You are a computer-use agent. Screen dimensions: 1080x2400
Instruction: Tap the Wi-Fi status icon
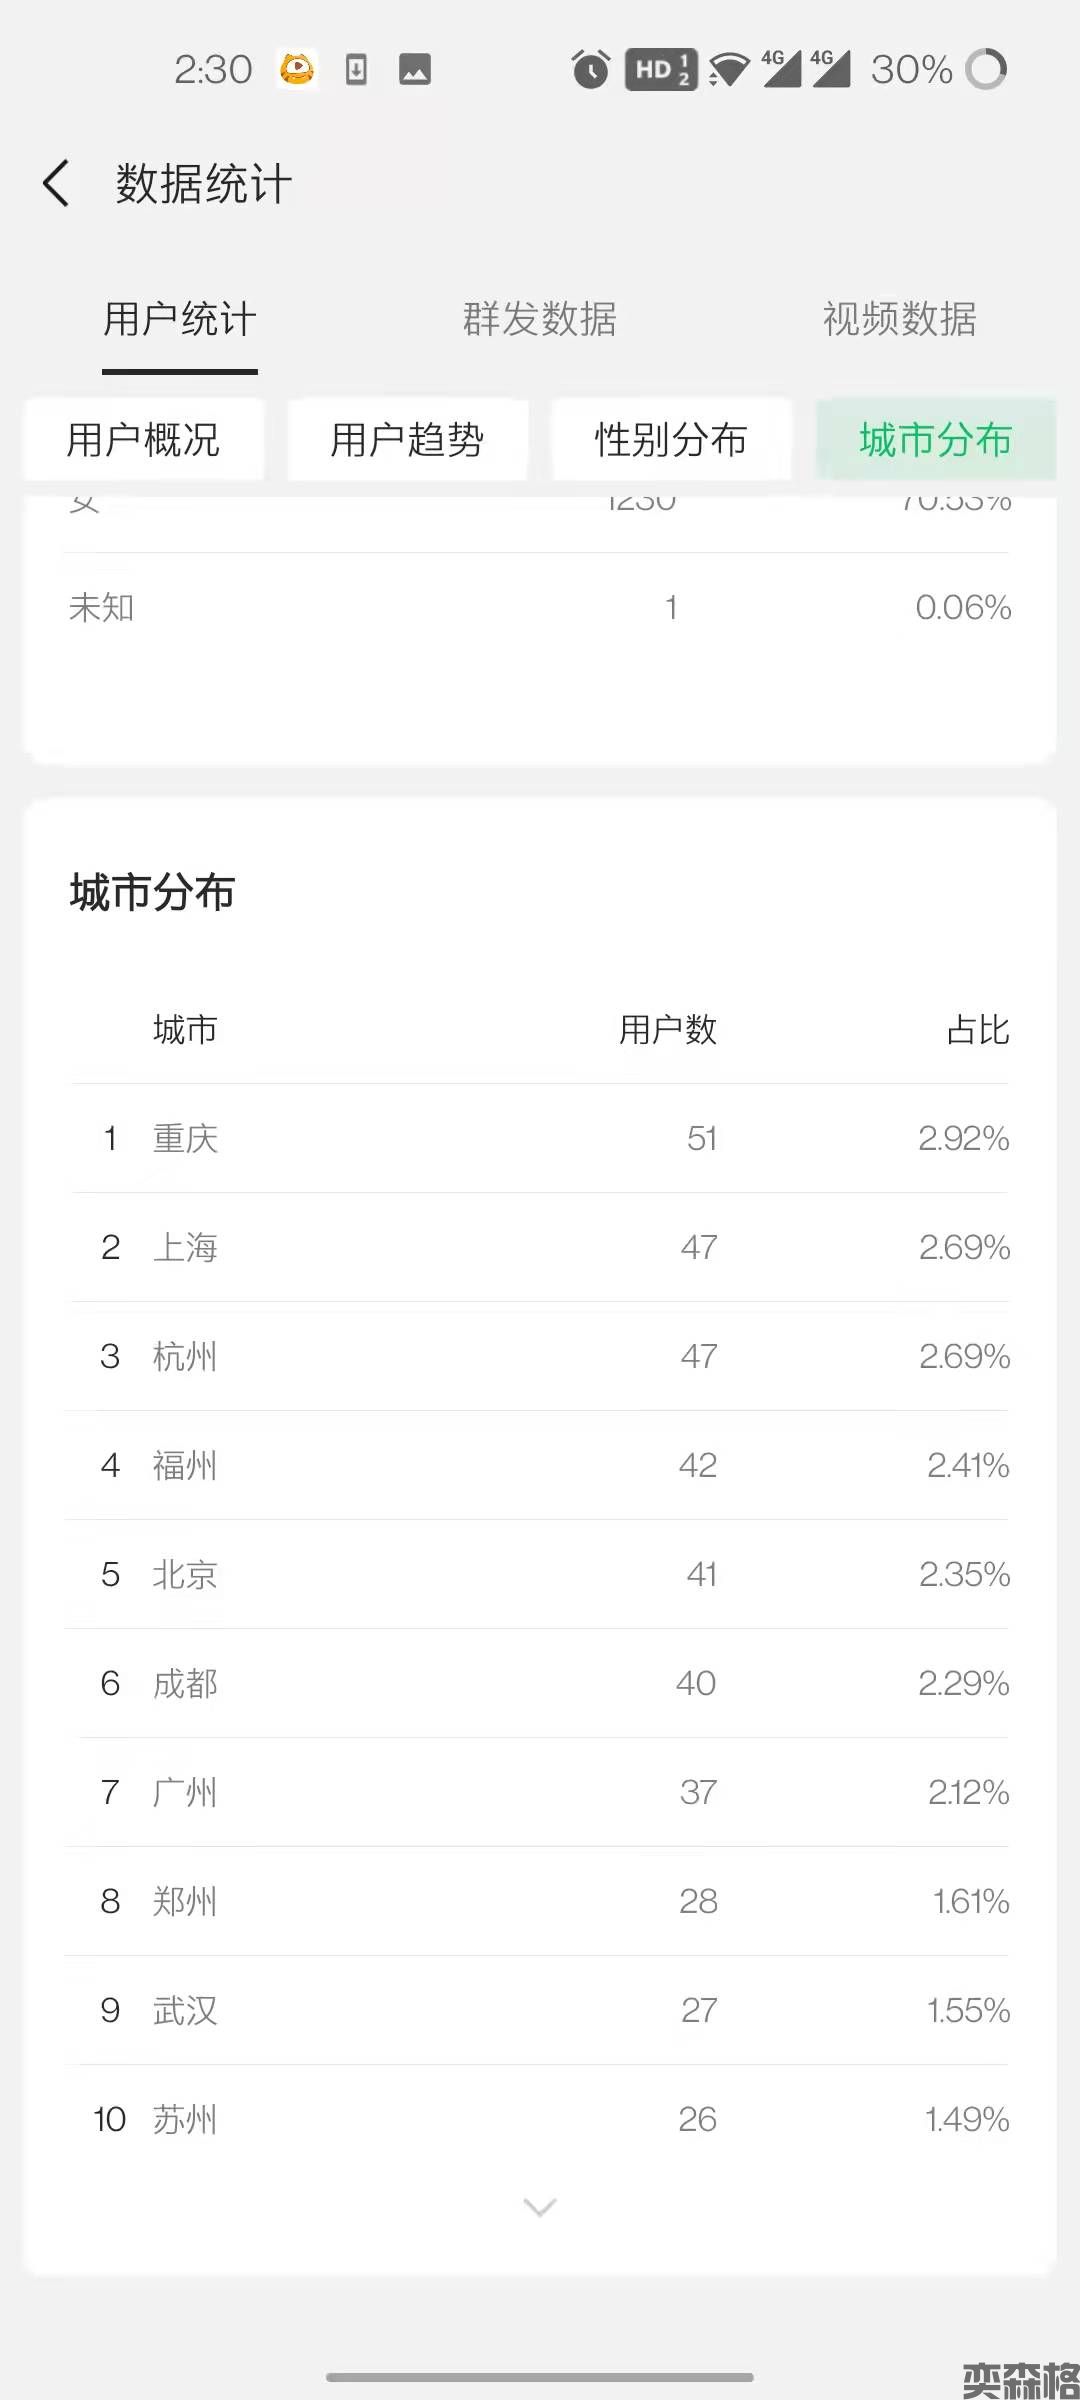pos(729,70)
